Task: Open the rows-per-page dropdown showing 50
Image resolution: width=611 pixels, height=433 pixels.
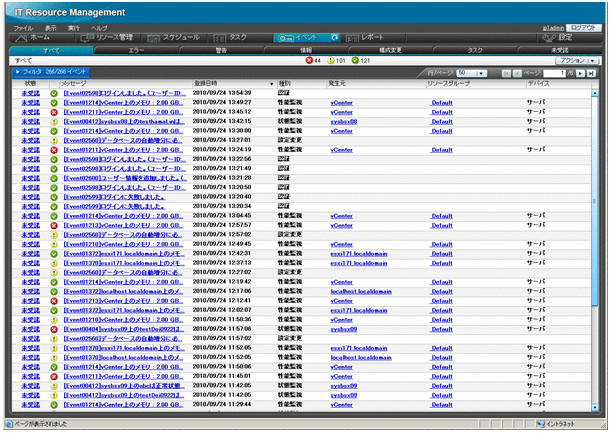Action: [x=470, y=73]
